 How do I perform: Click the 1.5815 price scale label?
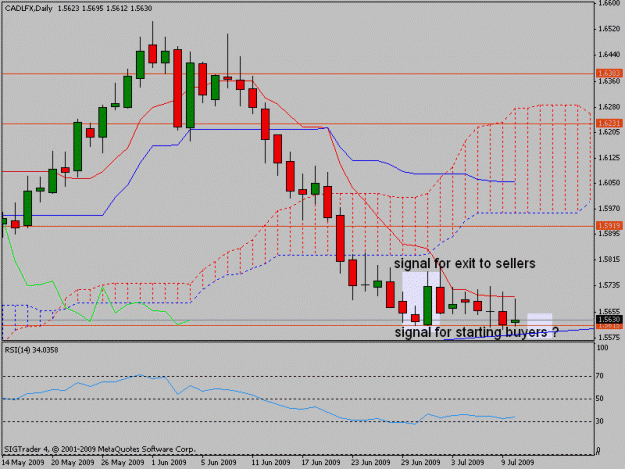609,259
